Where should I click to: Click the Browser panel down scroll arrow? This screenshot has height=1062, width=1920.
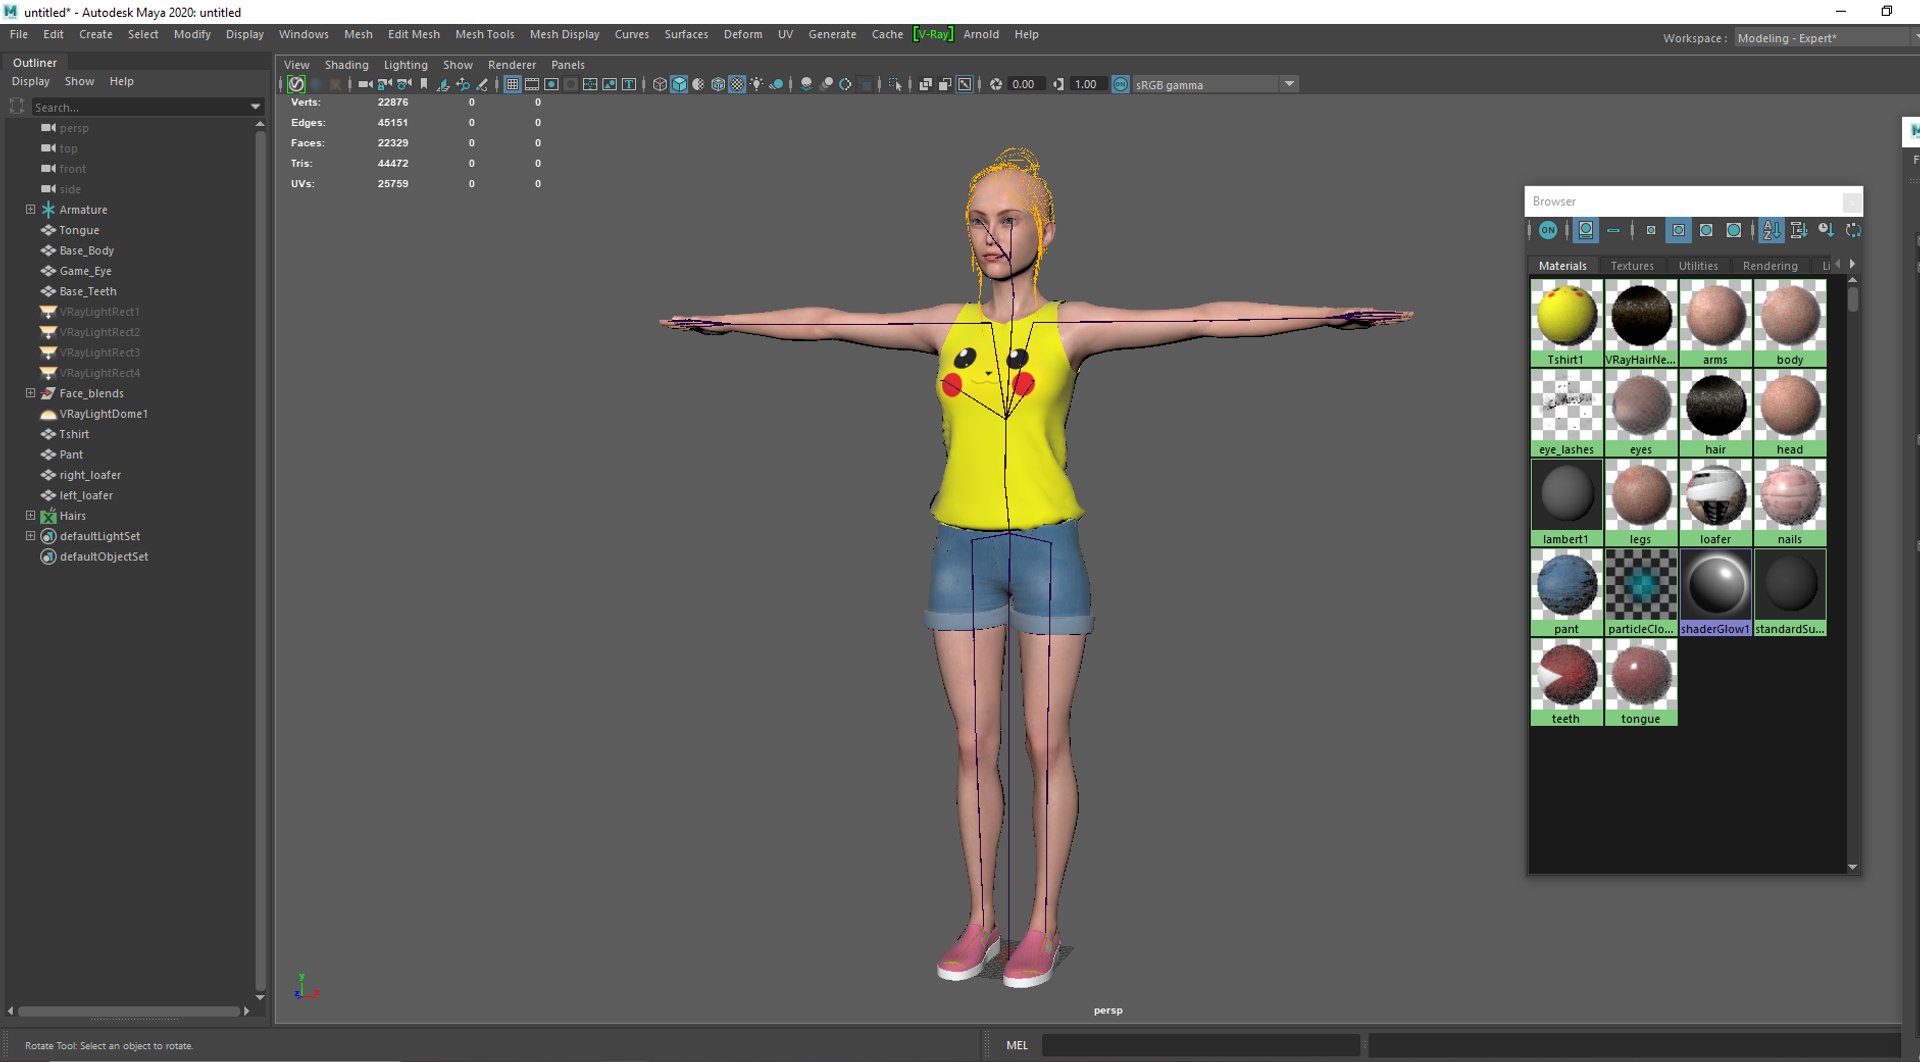(1852, 867)
